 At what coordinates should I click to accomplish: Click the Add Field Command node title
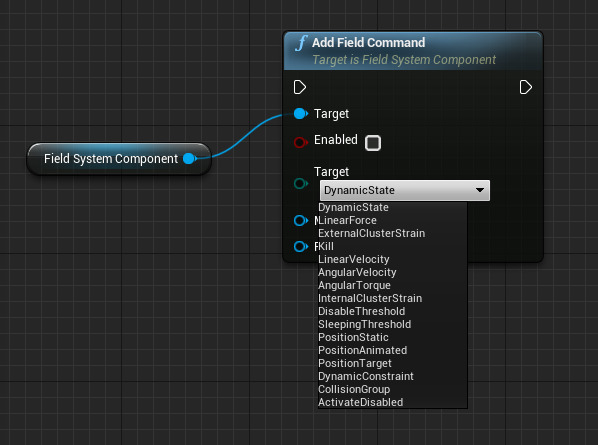click(x=368, y=43)
